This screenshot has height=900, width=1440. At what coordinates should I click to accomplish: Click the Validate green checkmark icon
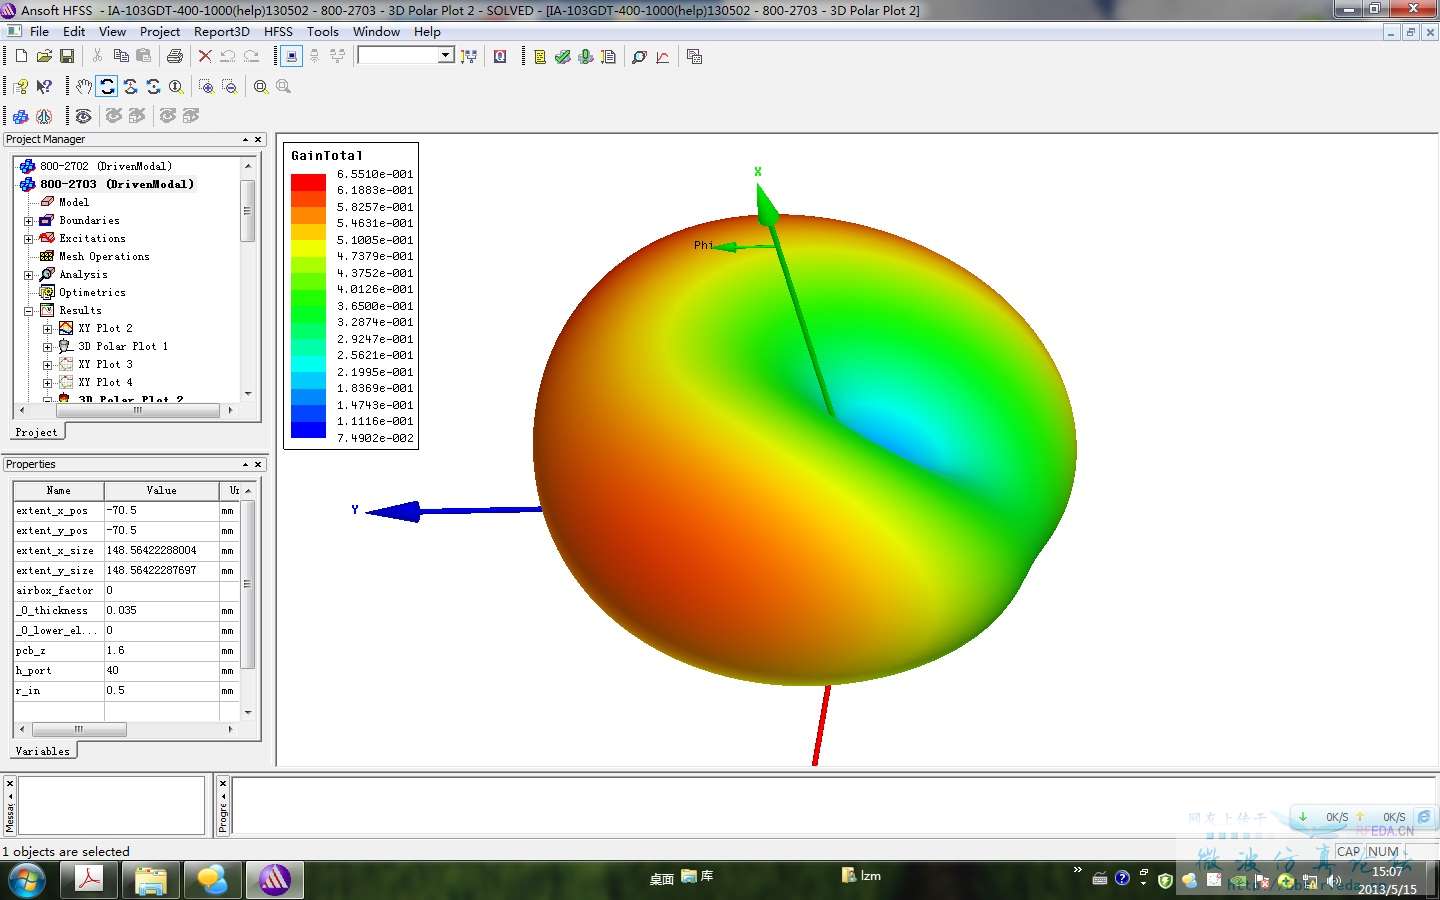tap(563, 56)
